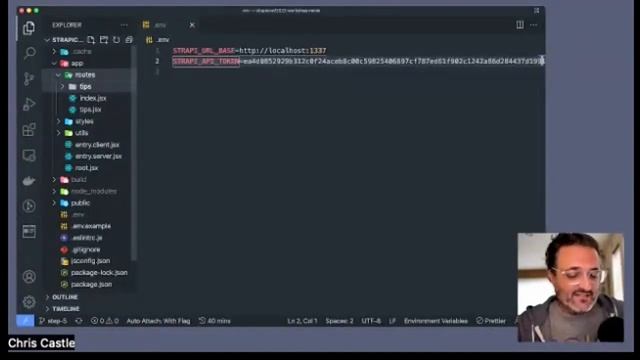Click the Chris Castle webcam thumbnail
Screen dimensions: 640x360
570,287
